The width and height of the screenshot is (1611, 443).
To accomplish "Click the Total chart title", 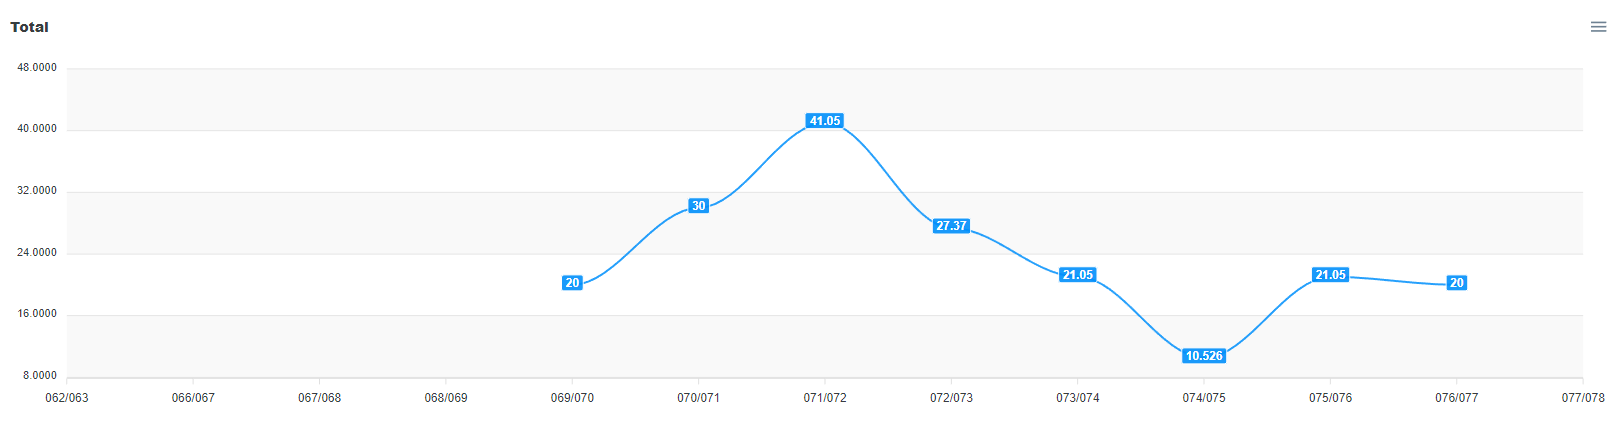I will point(29,27).
